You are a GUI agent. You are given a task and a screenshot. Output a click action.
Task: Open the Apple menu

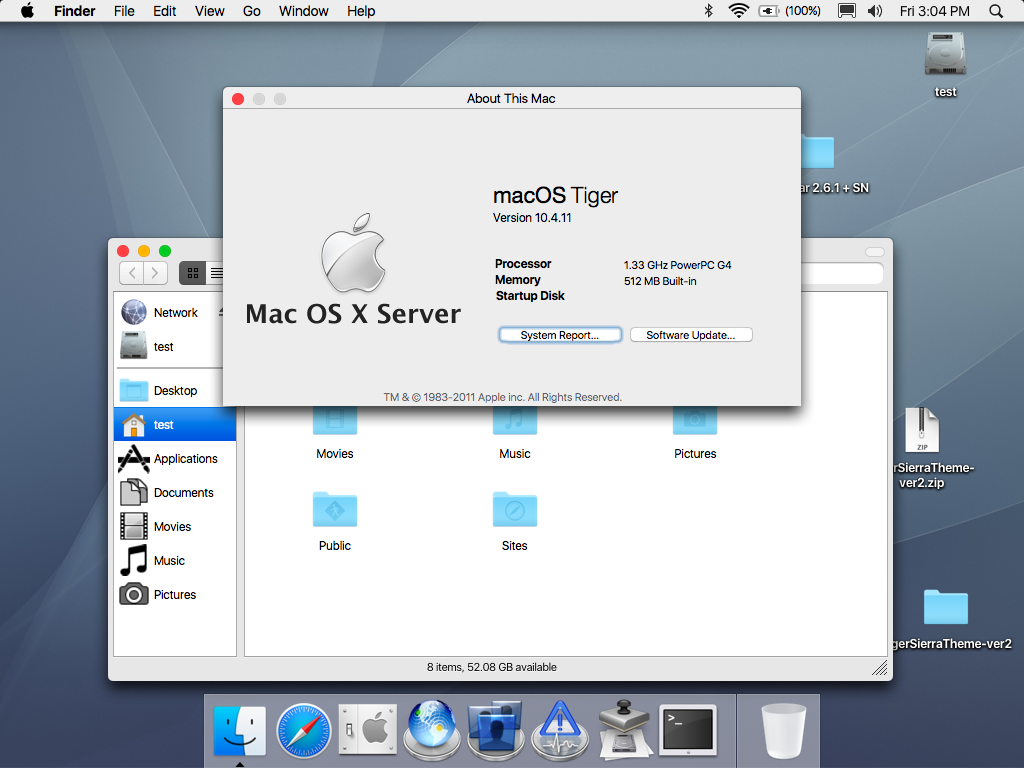tap(27, 11)
